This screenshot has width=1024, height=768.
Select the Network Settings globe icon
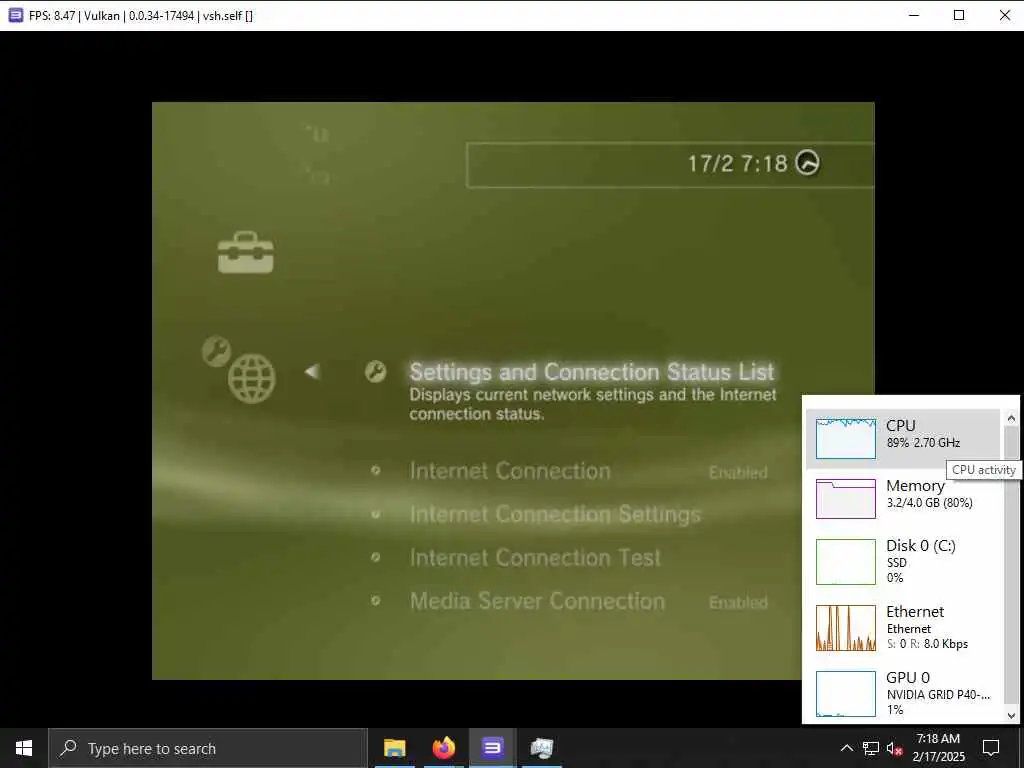click(x=251, y=379)
